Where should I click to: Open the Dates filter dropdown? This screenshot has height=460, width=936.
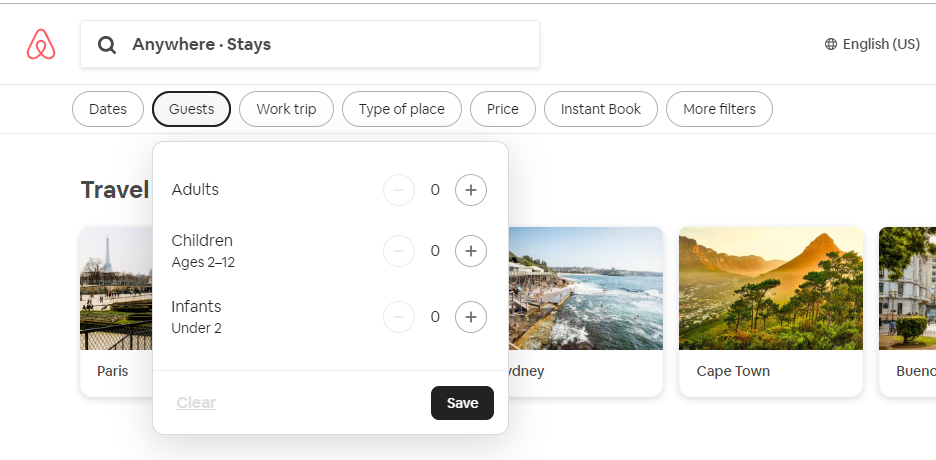[108, 109]
